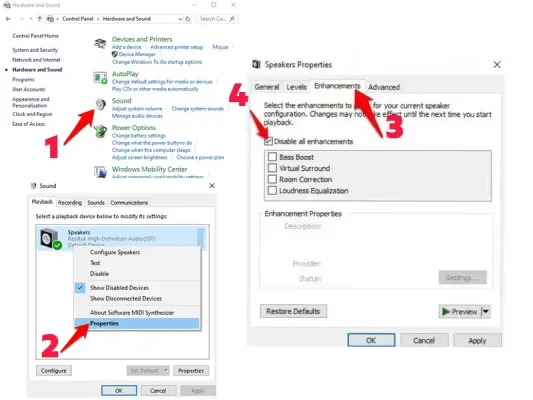
Task: Click Restore Defaults button
Action: [293, 311]
